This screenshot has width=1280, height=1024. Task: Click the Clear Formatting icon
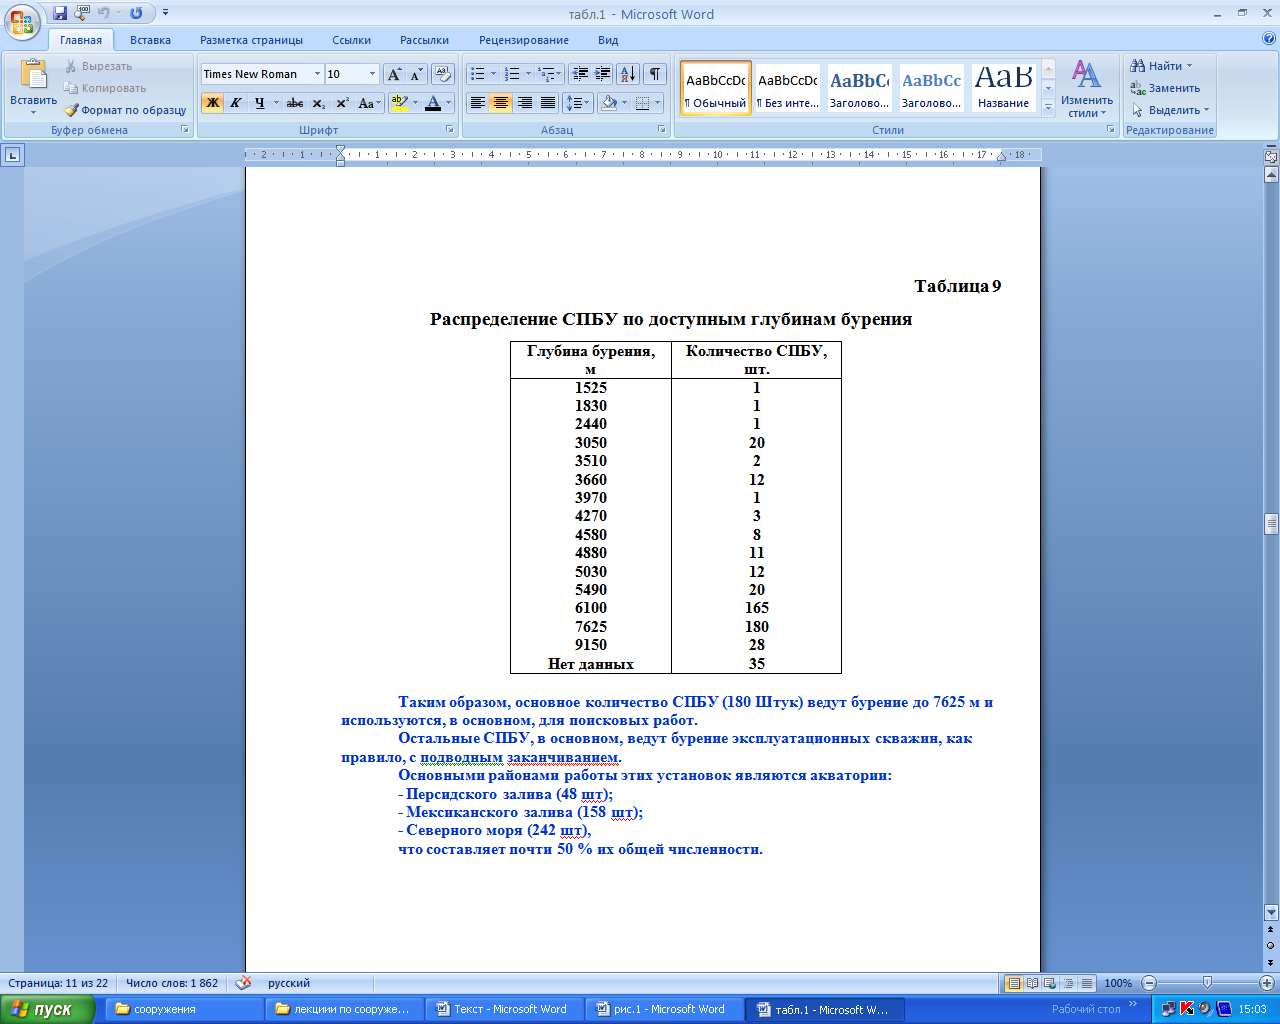tap(443, 74)
